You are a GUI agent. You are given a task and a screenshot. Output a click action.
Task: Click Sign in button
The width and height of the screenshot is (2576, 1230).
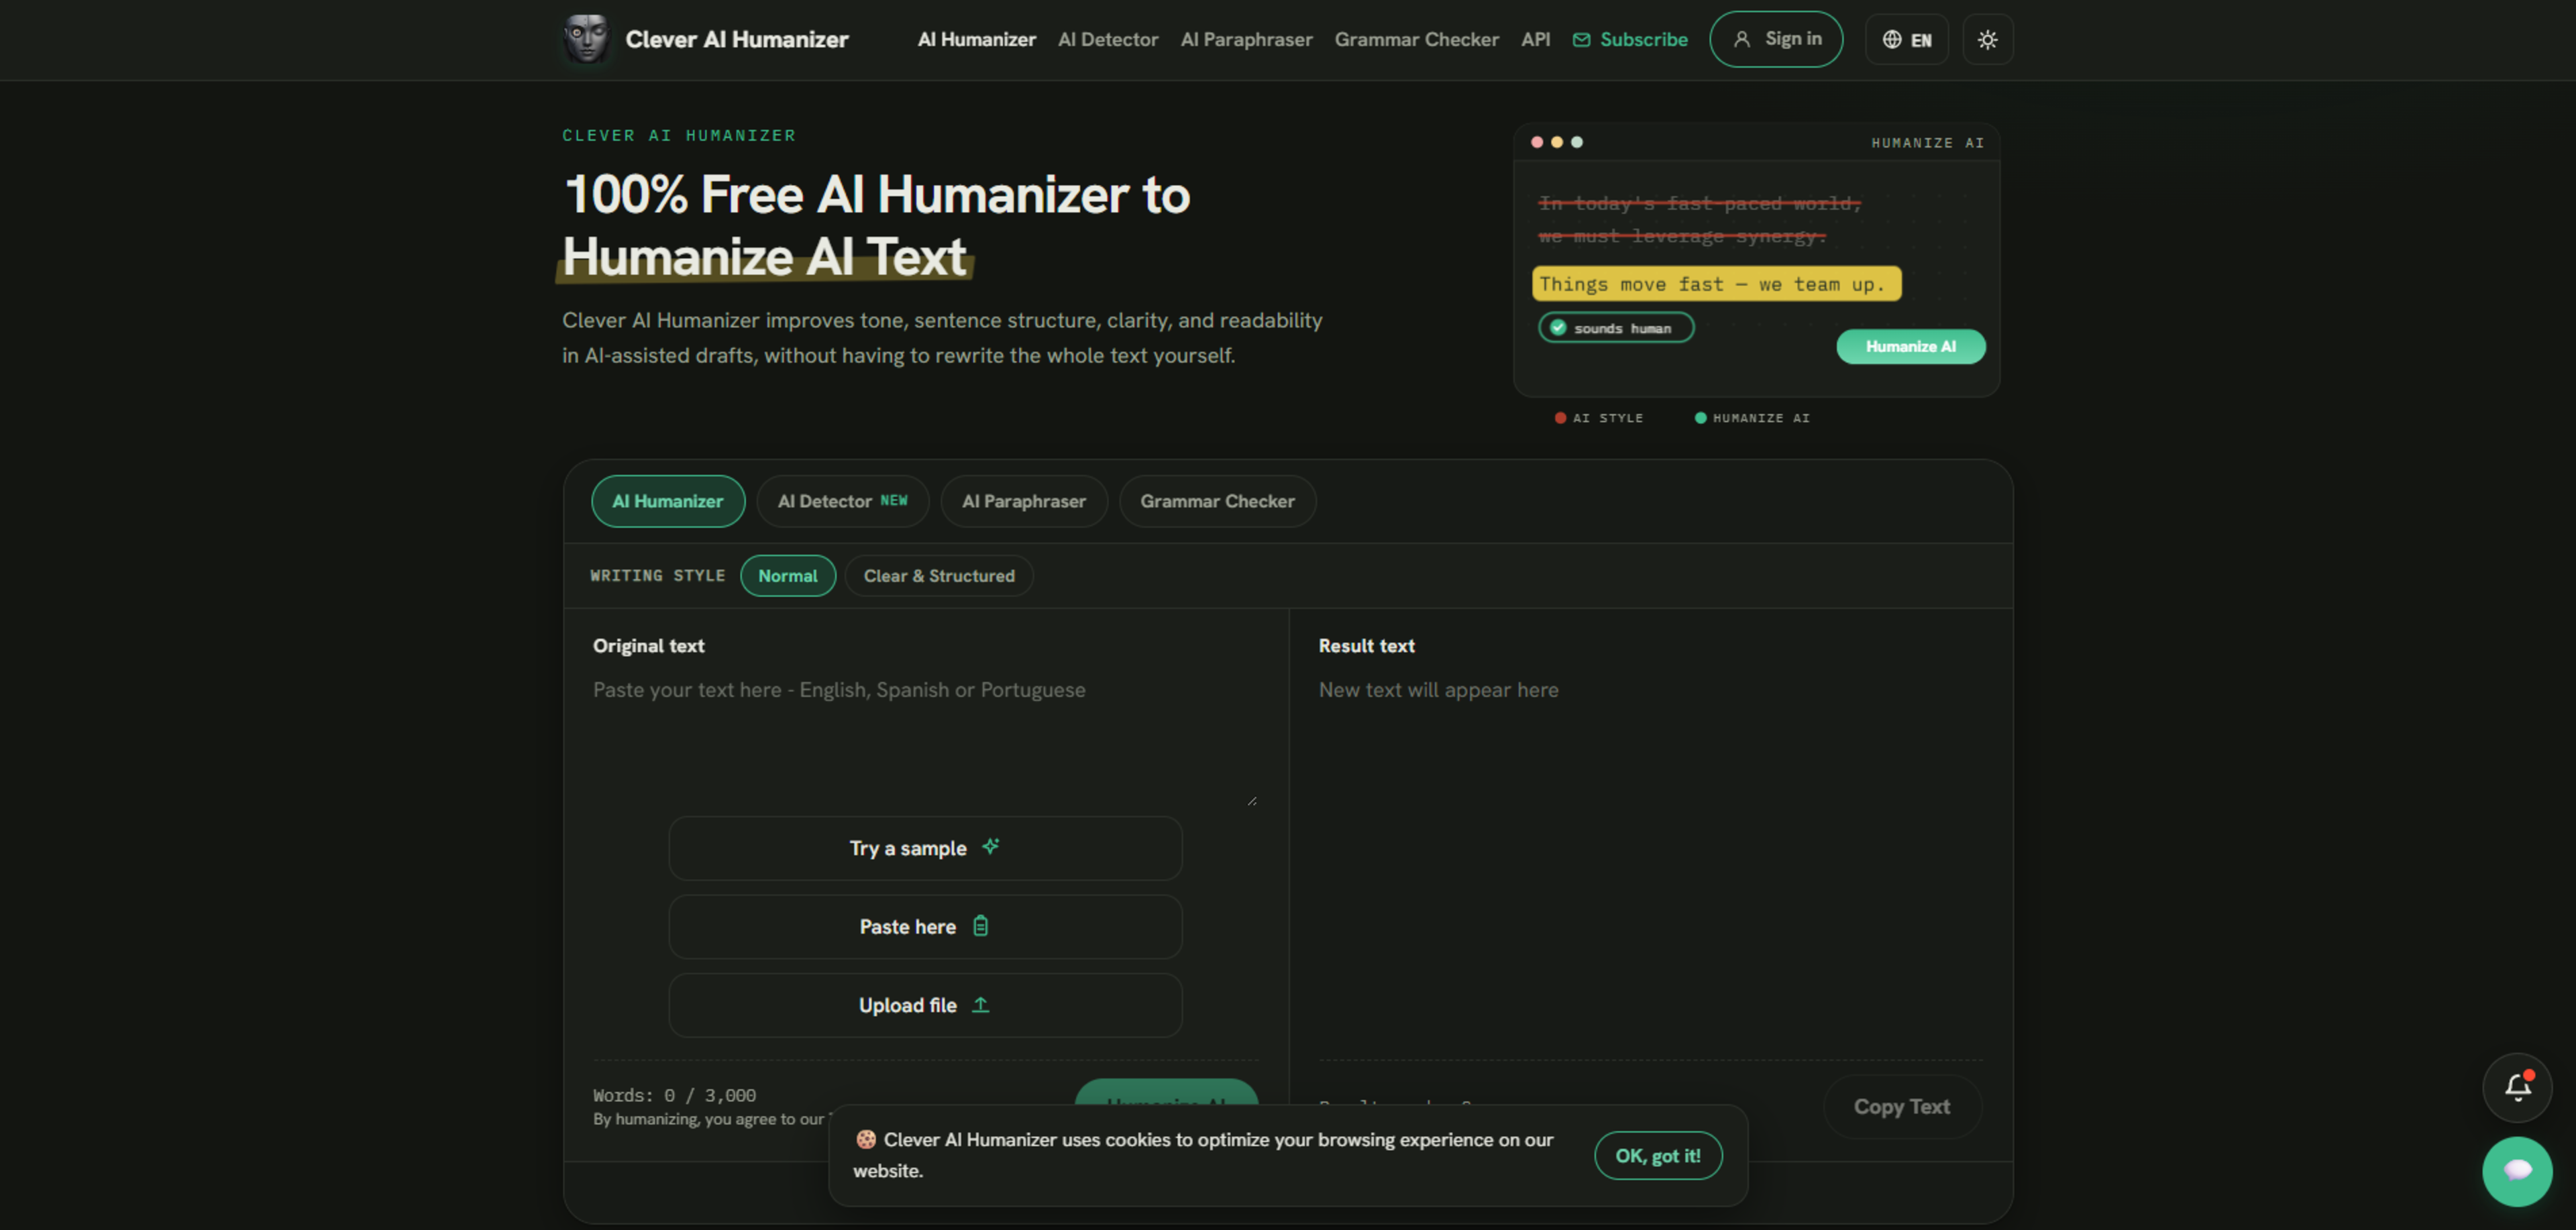pos(1776,39)
